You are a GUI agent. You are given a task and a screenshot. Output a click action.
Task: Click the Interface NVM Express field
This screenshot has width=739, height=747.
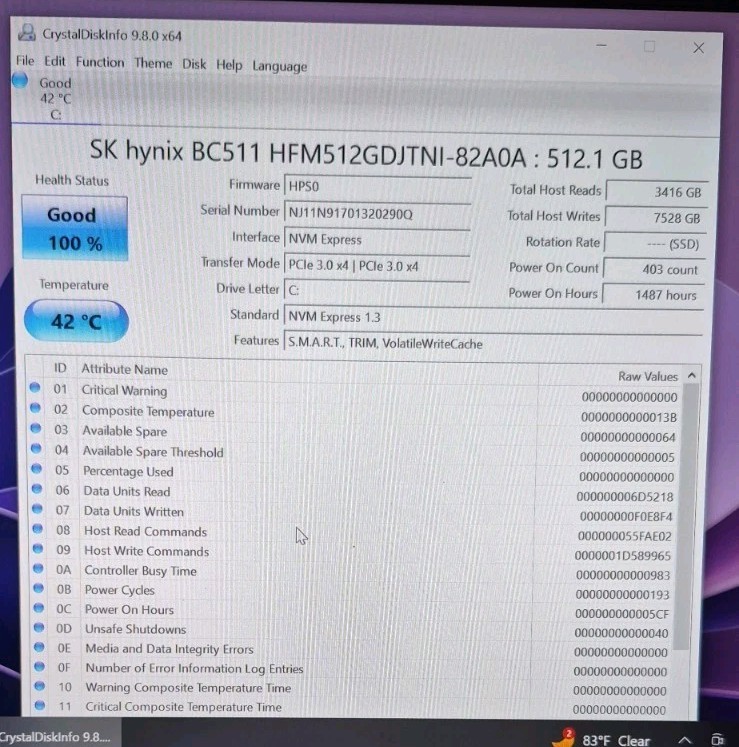pyautogui.click(x=377, y=239)
